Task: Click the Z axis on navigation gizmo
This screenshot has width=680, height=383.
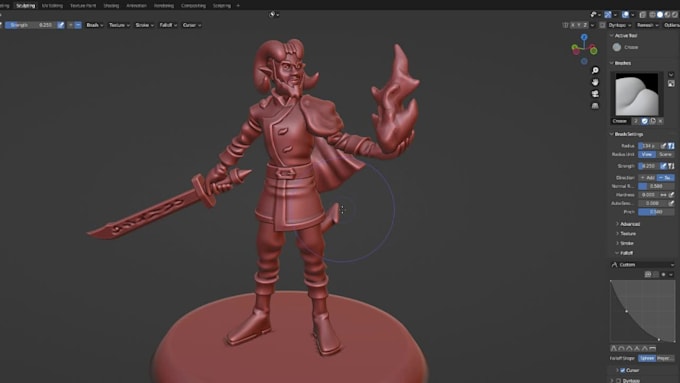Action: click(584, 37)
